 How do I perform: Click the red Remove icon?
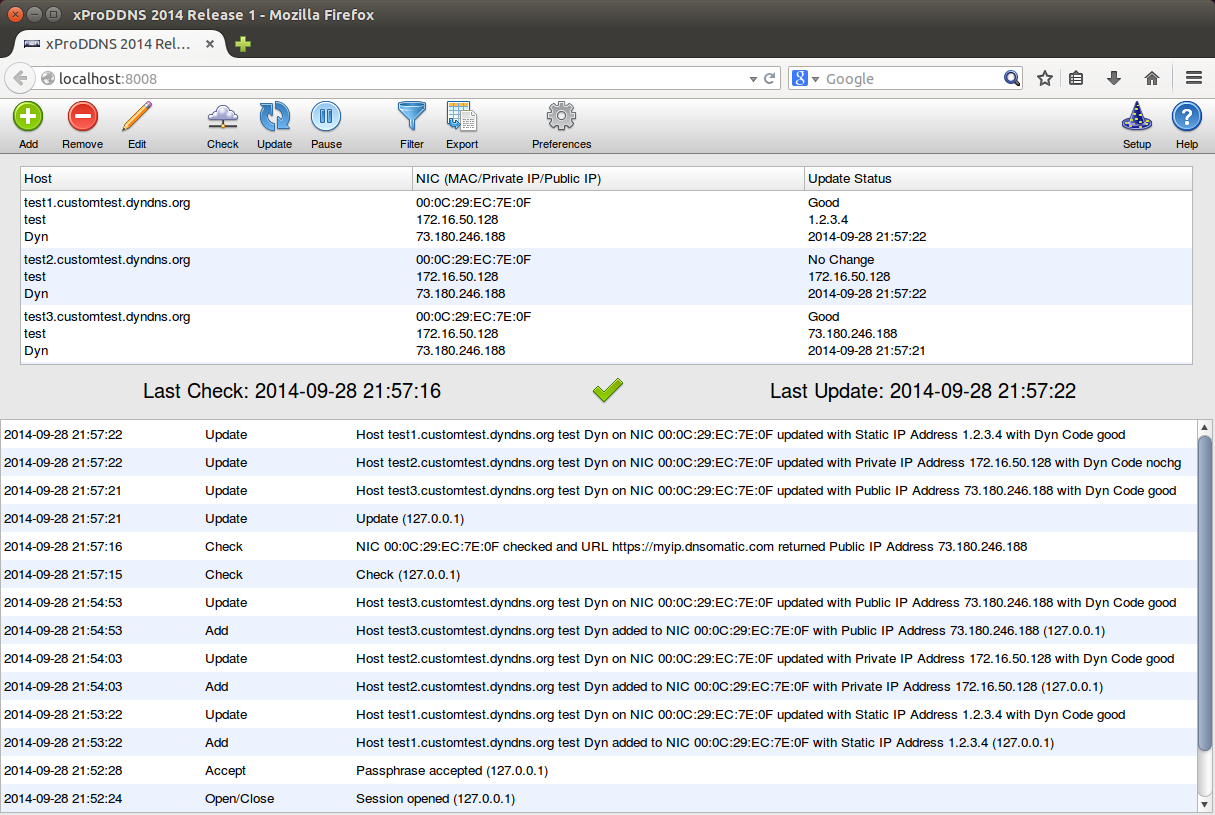tap(82, 117)
